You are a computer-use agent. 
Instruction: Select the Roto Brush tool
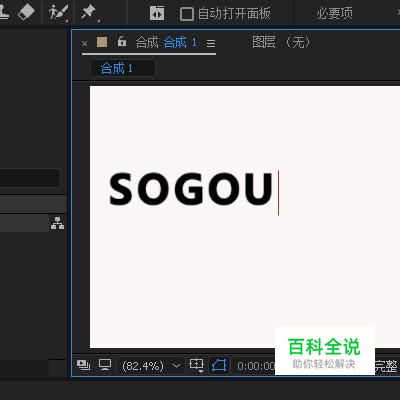pyautogui.click(x=58, y=13)
